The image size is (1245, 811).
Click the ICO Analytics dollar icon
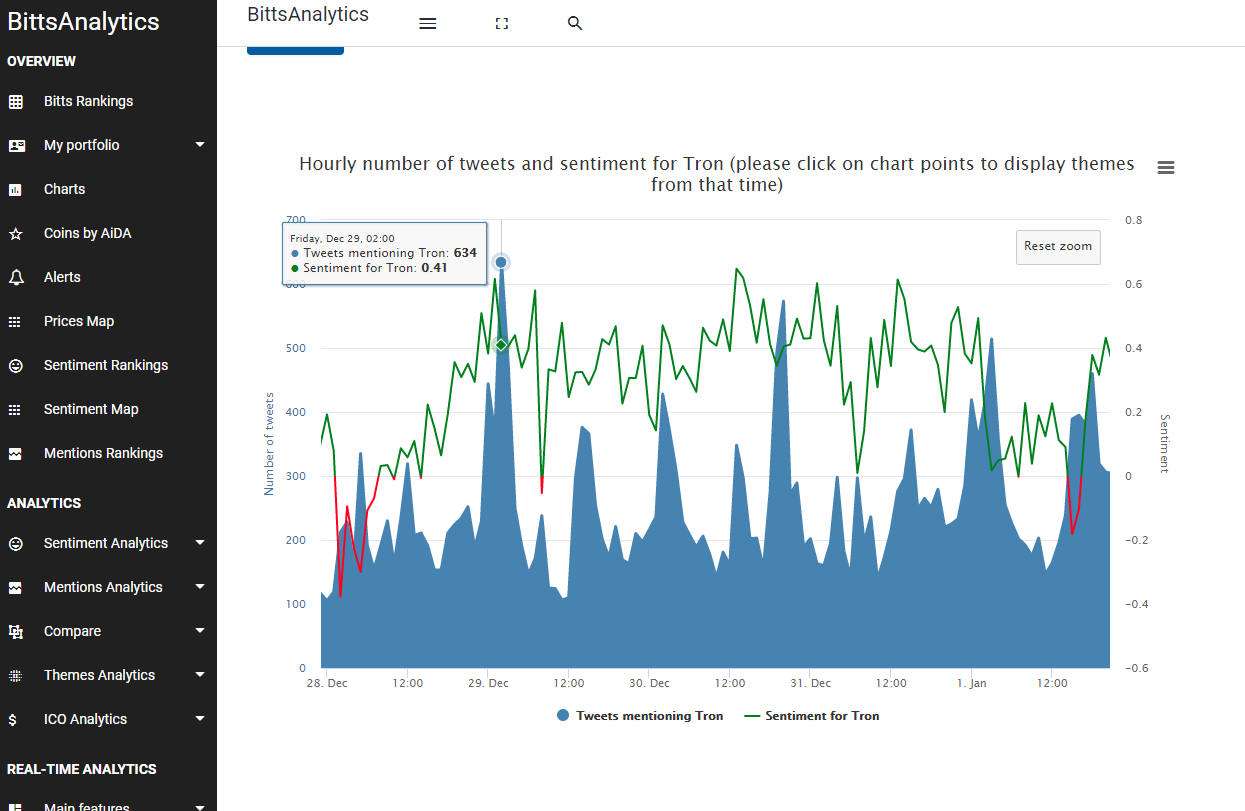(x=12, y=719)
